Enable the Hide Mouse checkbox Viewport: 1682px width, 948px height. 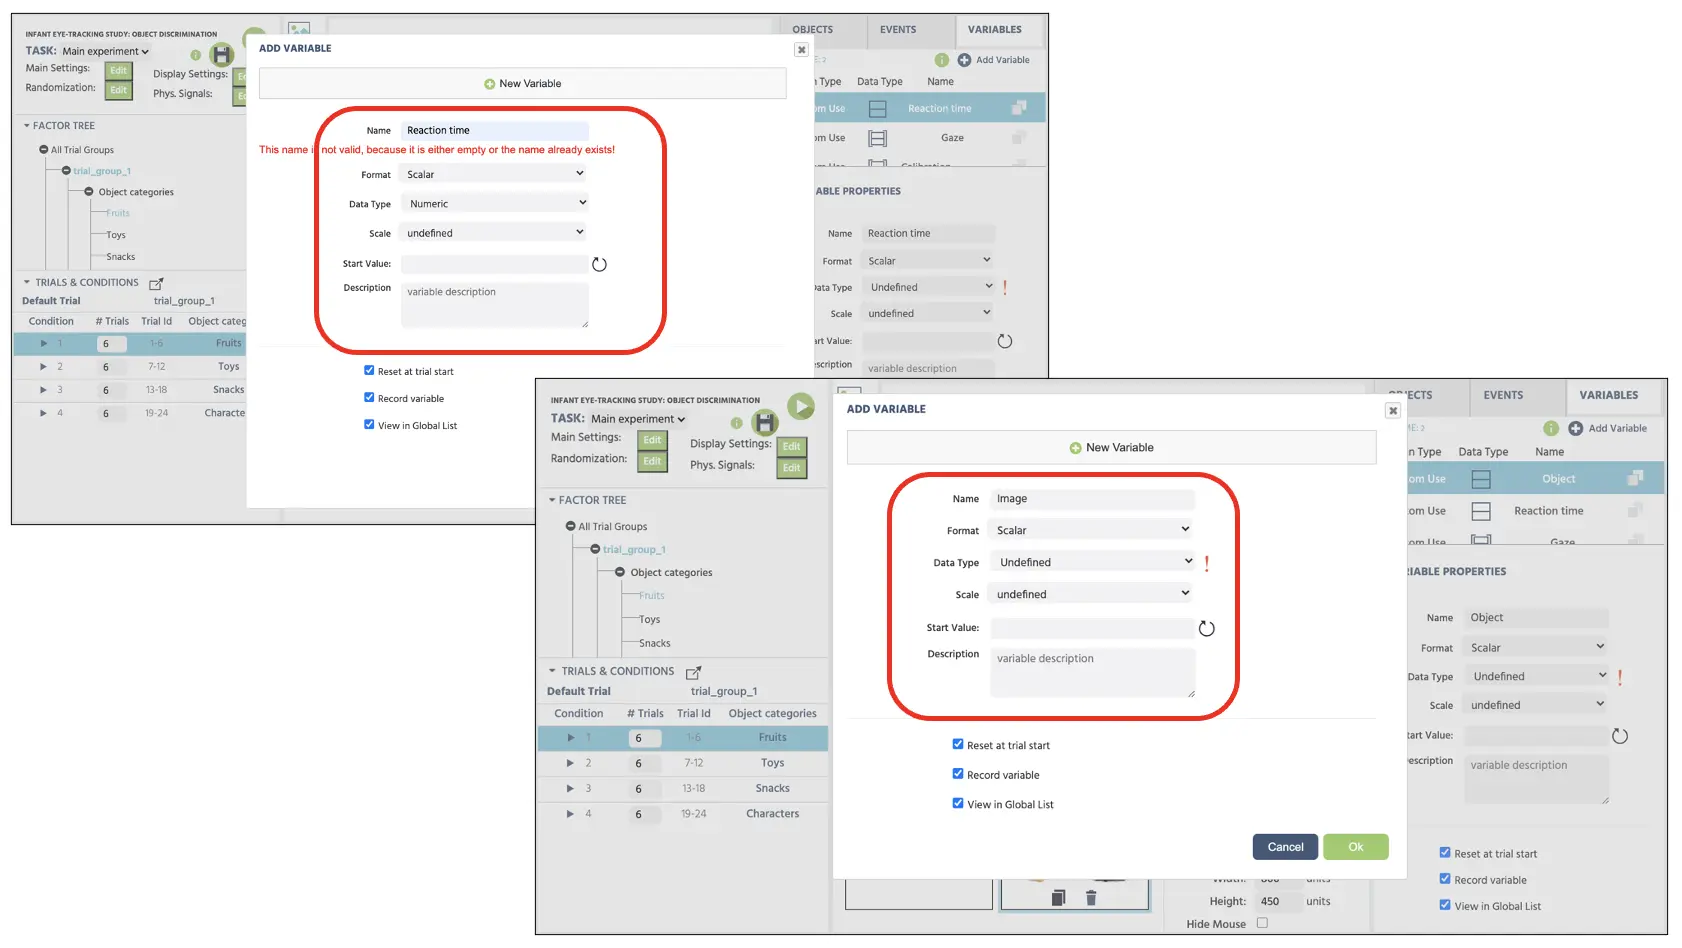tap(1262, 923)
